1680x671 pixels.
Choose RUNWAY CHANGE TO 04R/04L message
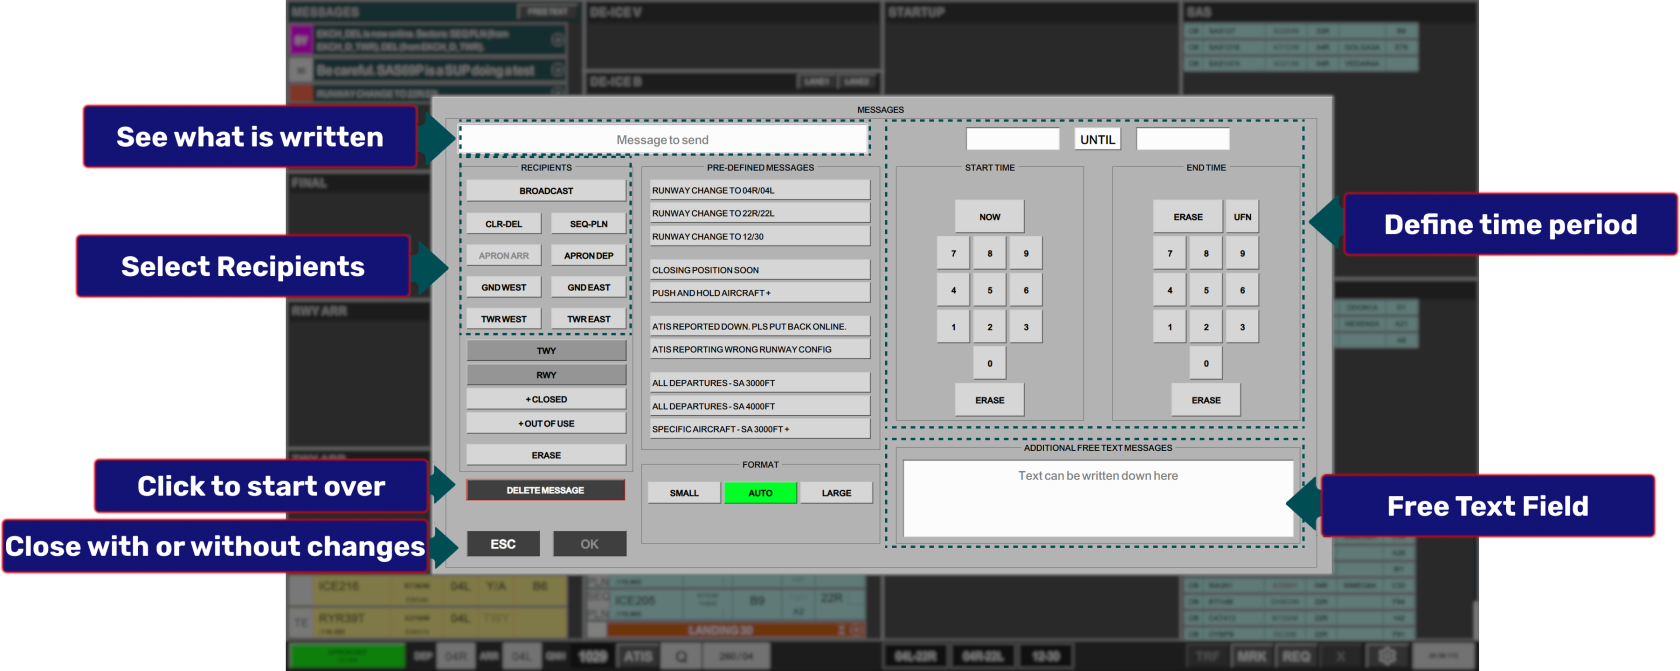pos(760,190)
